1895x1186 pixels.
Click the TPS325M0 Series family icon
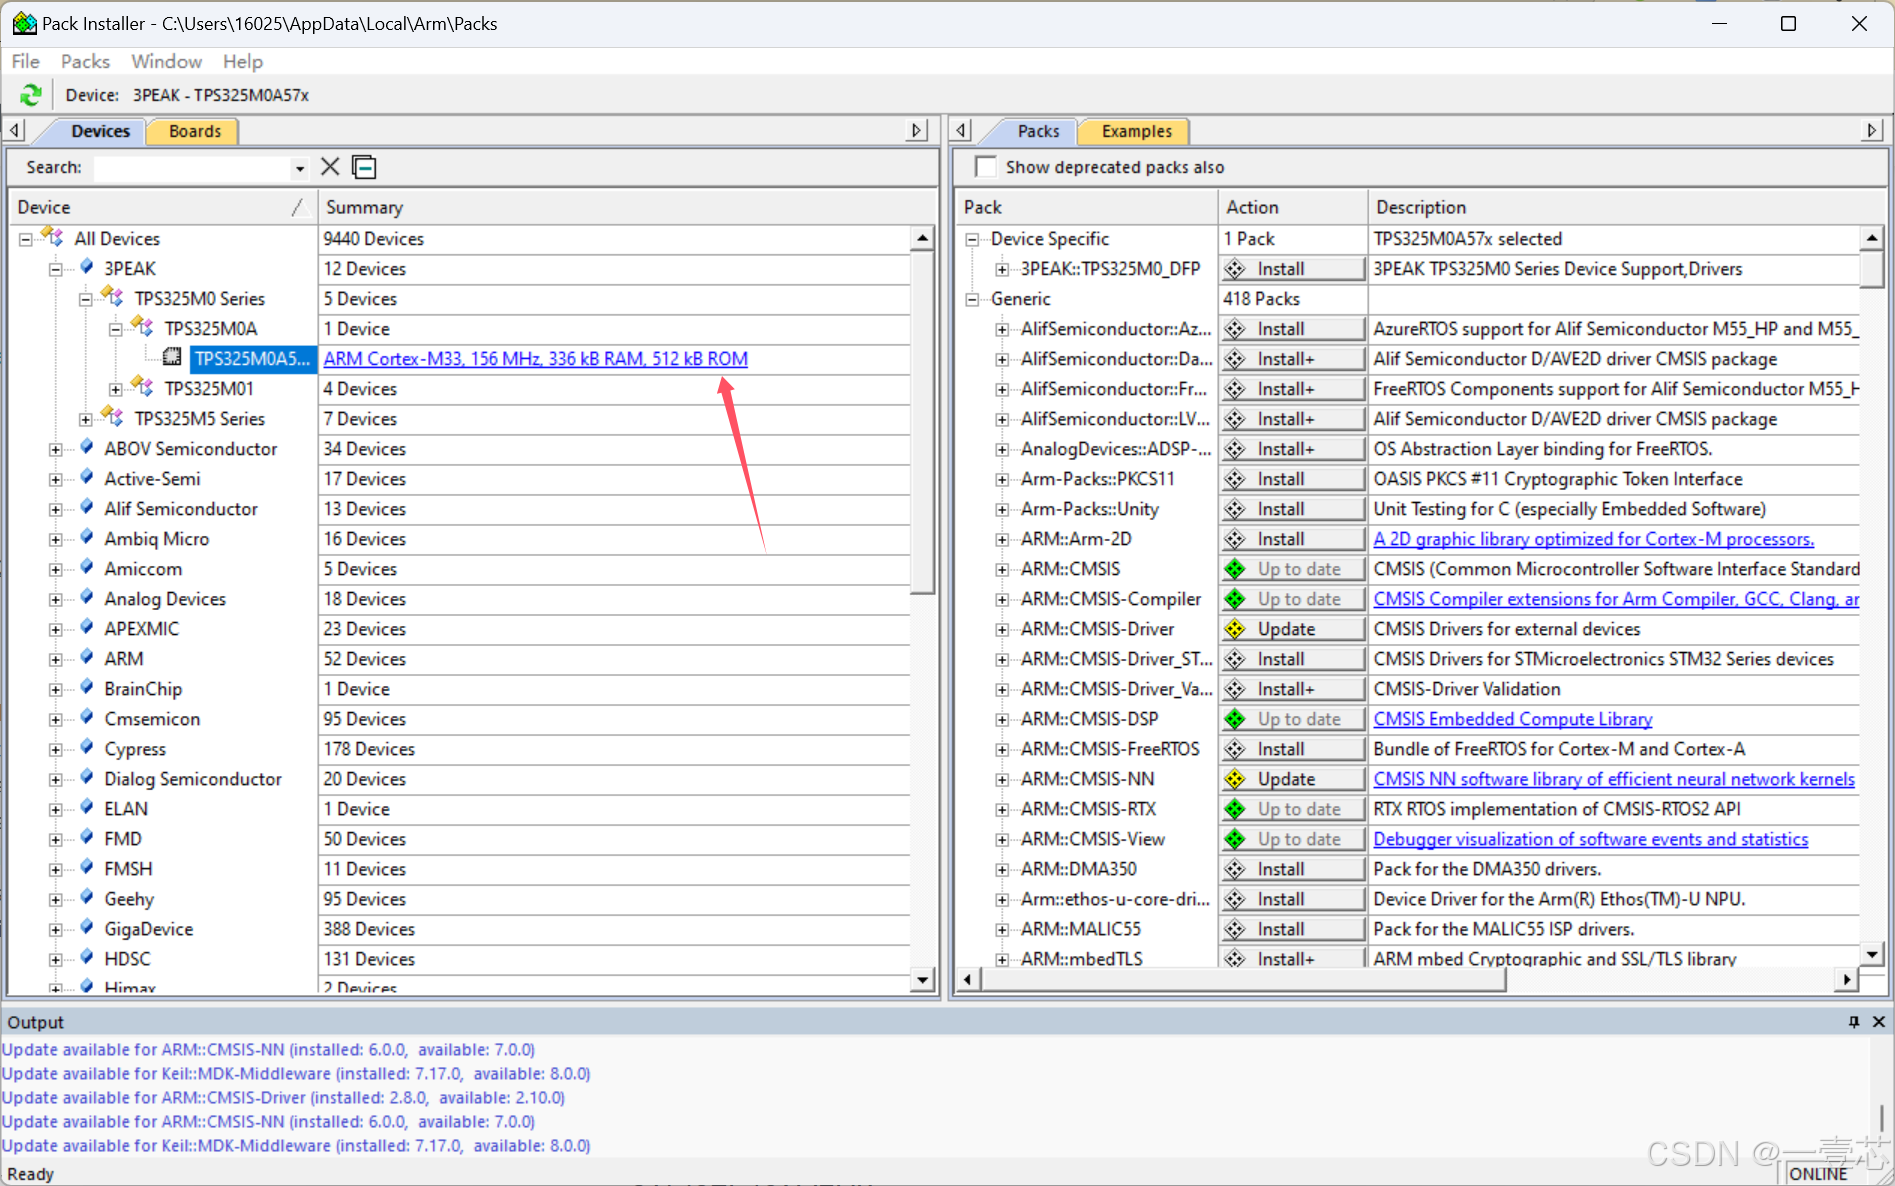click(113, 298)
